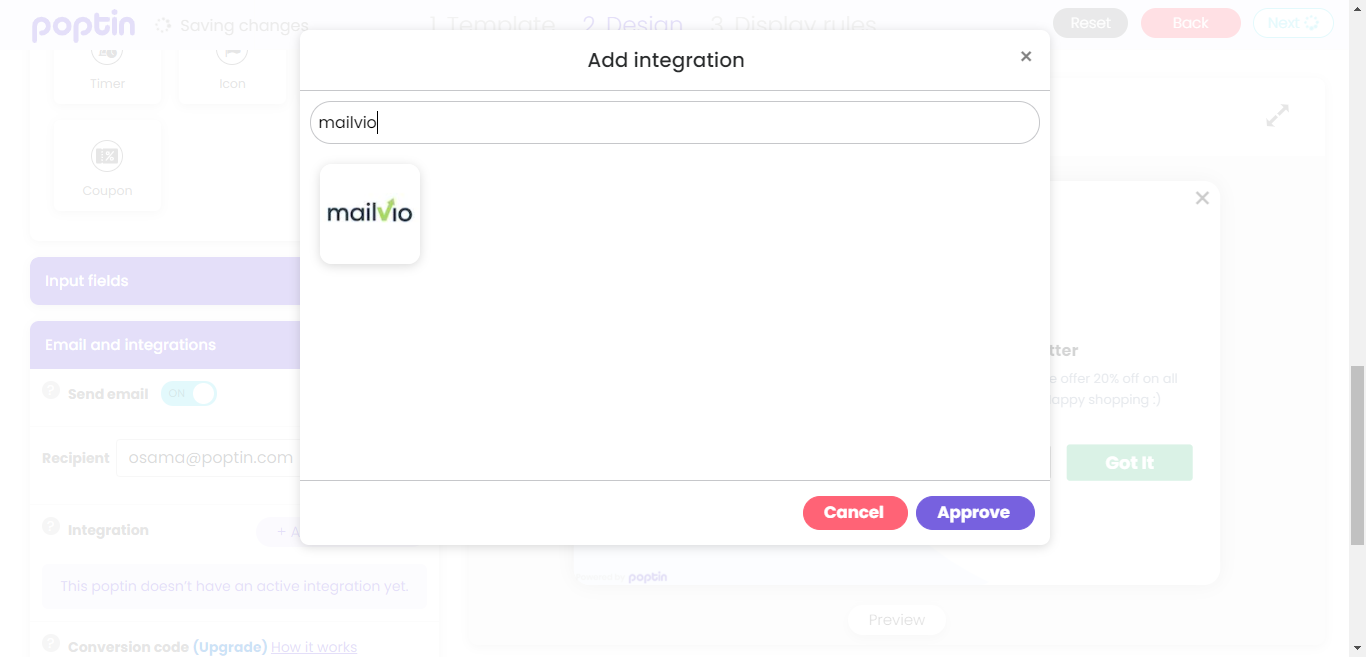Click the integration search field
Viewport: 1366px width, 657px height.
675,123
